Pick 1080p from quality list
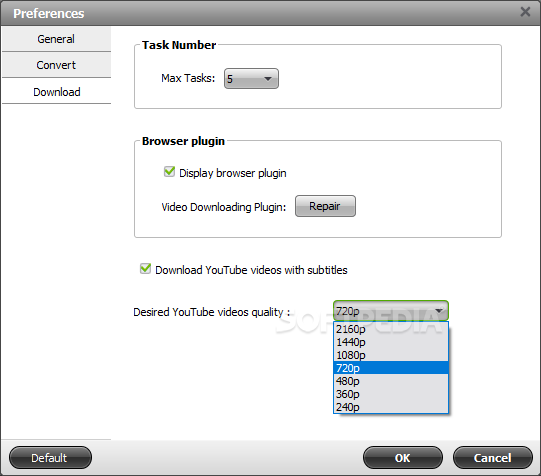 click(x=391, y=355)
